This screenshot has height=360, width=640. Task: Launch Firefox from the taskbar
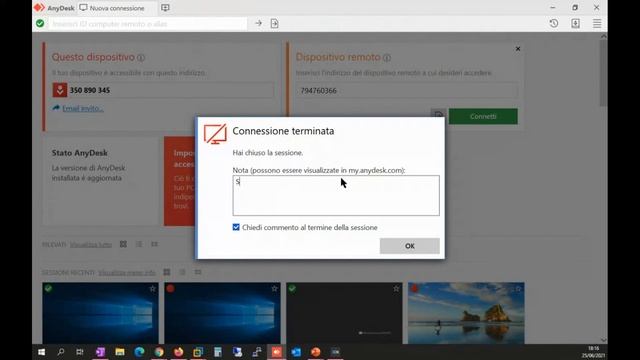click(178, 352)
